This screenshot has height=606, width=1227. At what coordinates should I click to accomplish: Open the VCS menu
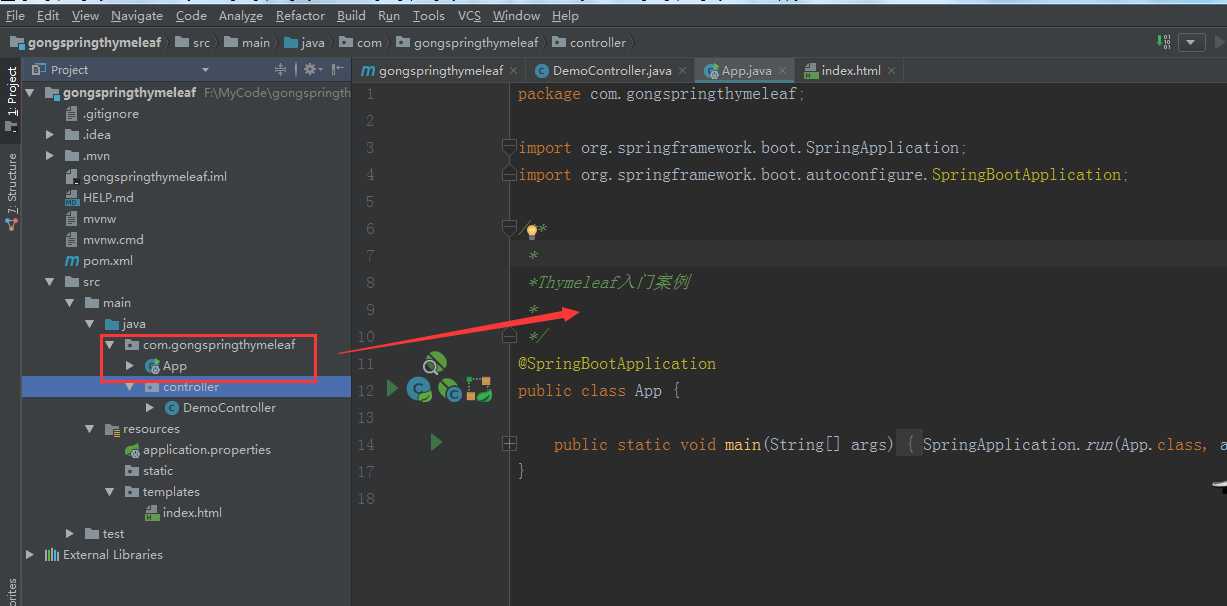click(x=469, y=16)
